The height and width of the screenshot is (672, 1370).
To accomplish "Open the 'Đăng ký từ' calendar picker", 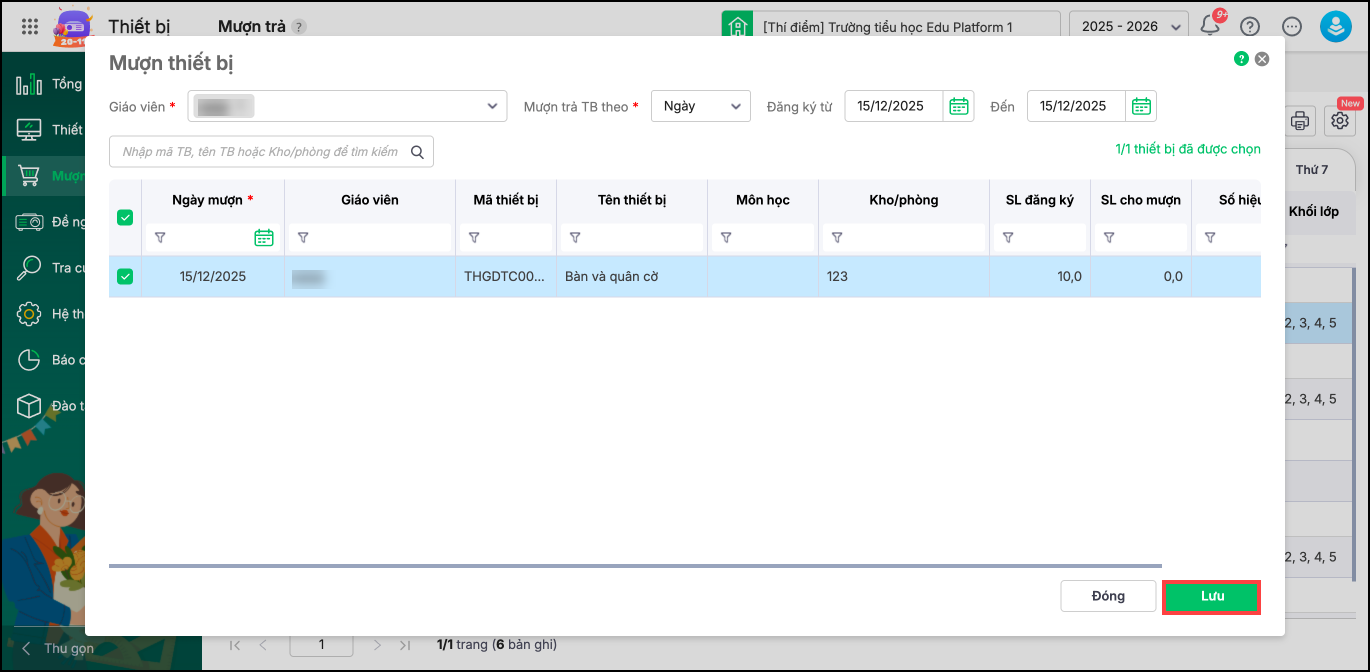I will 959,106.
